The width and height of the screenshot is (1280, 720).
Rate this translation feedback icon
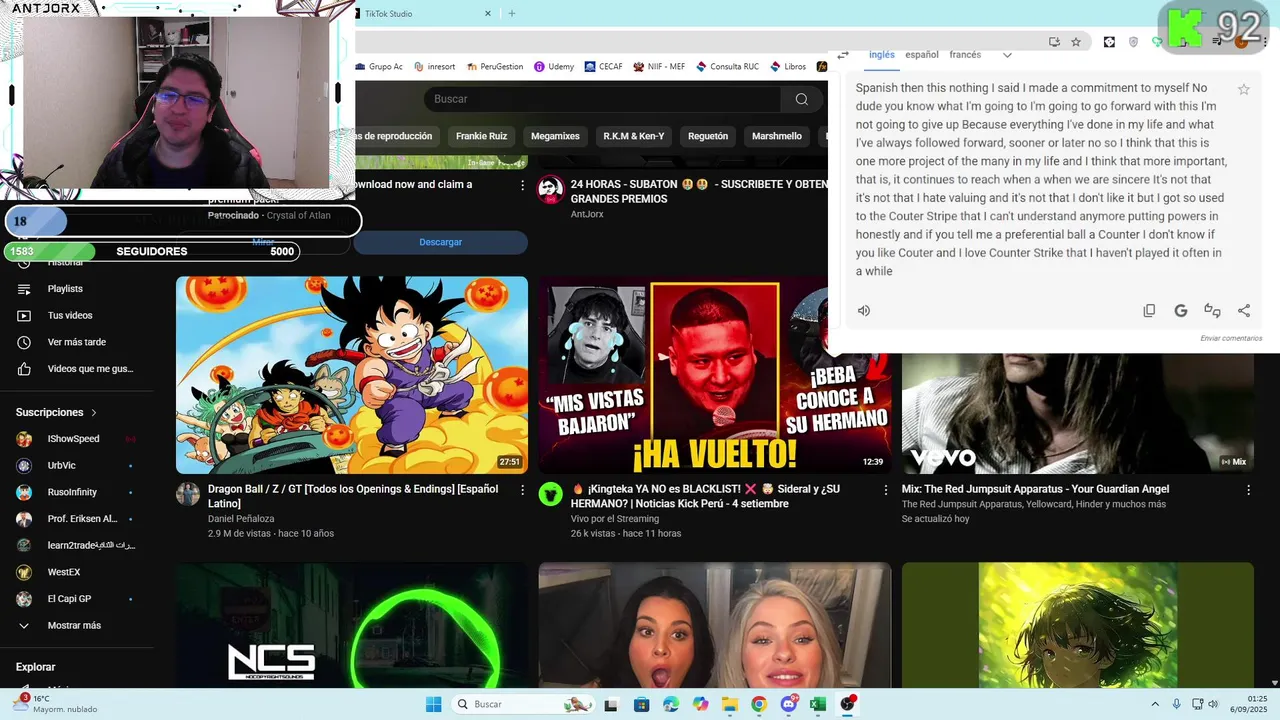pyautogui.click(x=1212, y=311)
